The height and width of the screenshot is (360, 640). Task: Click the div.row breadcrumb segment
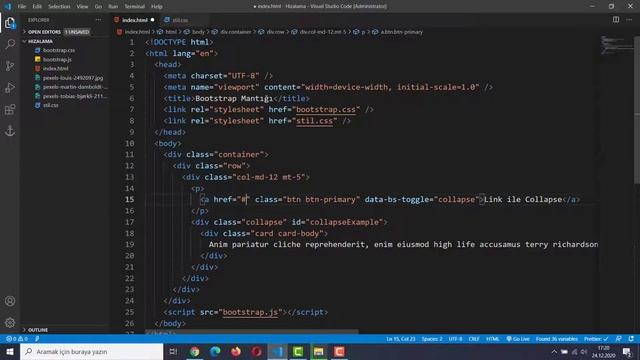click(x=275, y=32)
